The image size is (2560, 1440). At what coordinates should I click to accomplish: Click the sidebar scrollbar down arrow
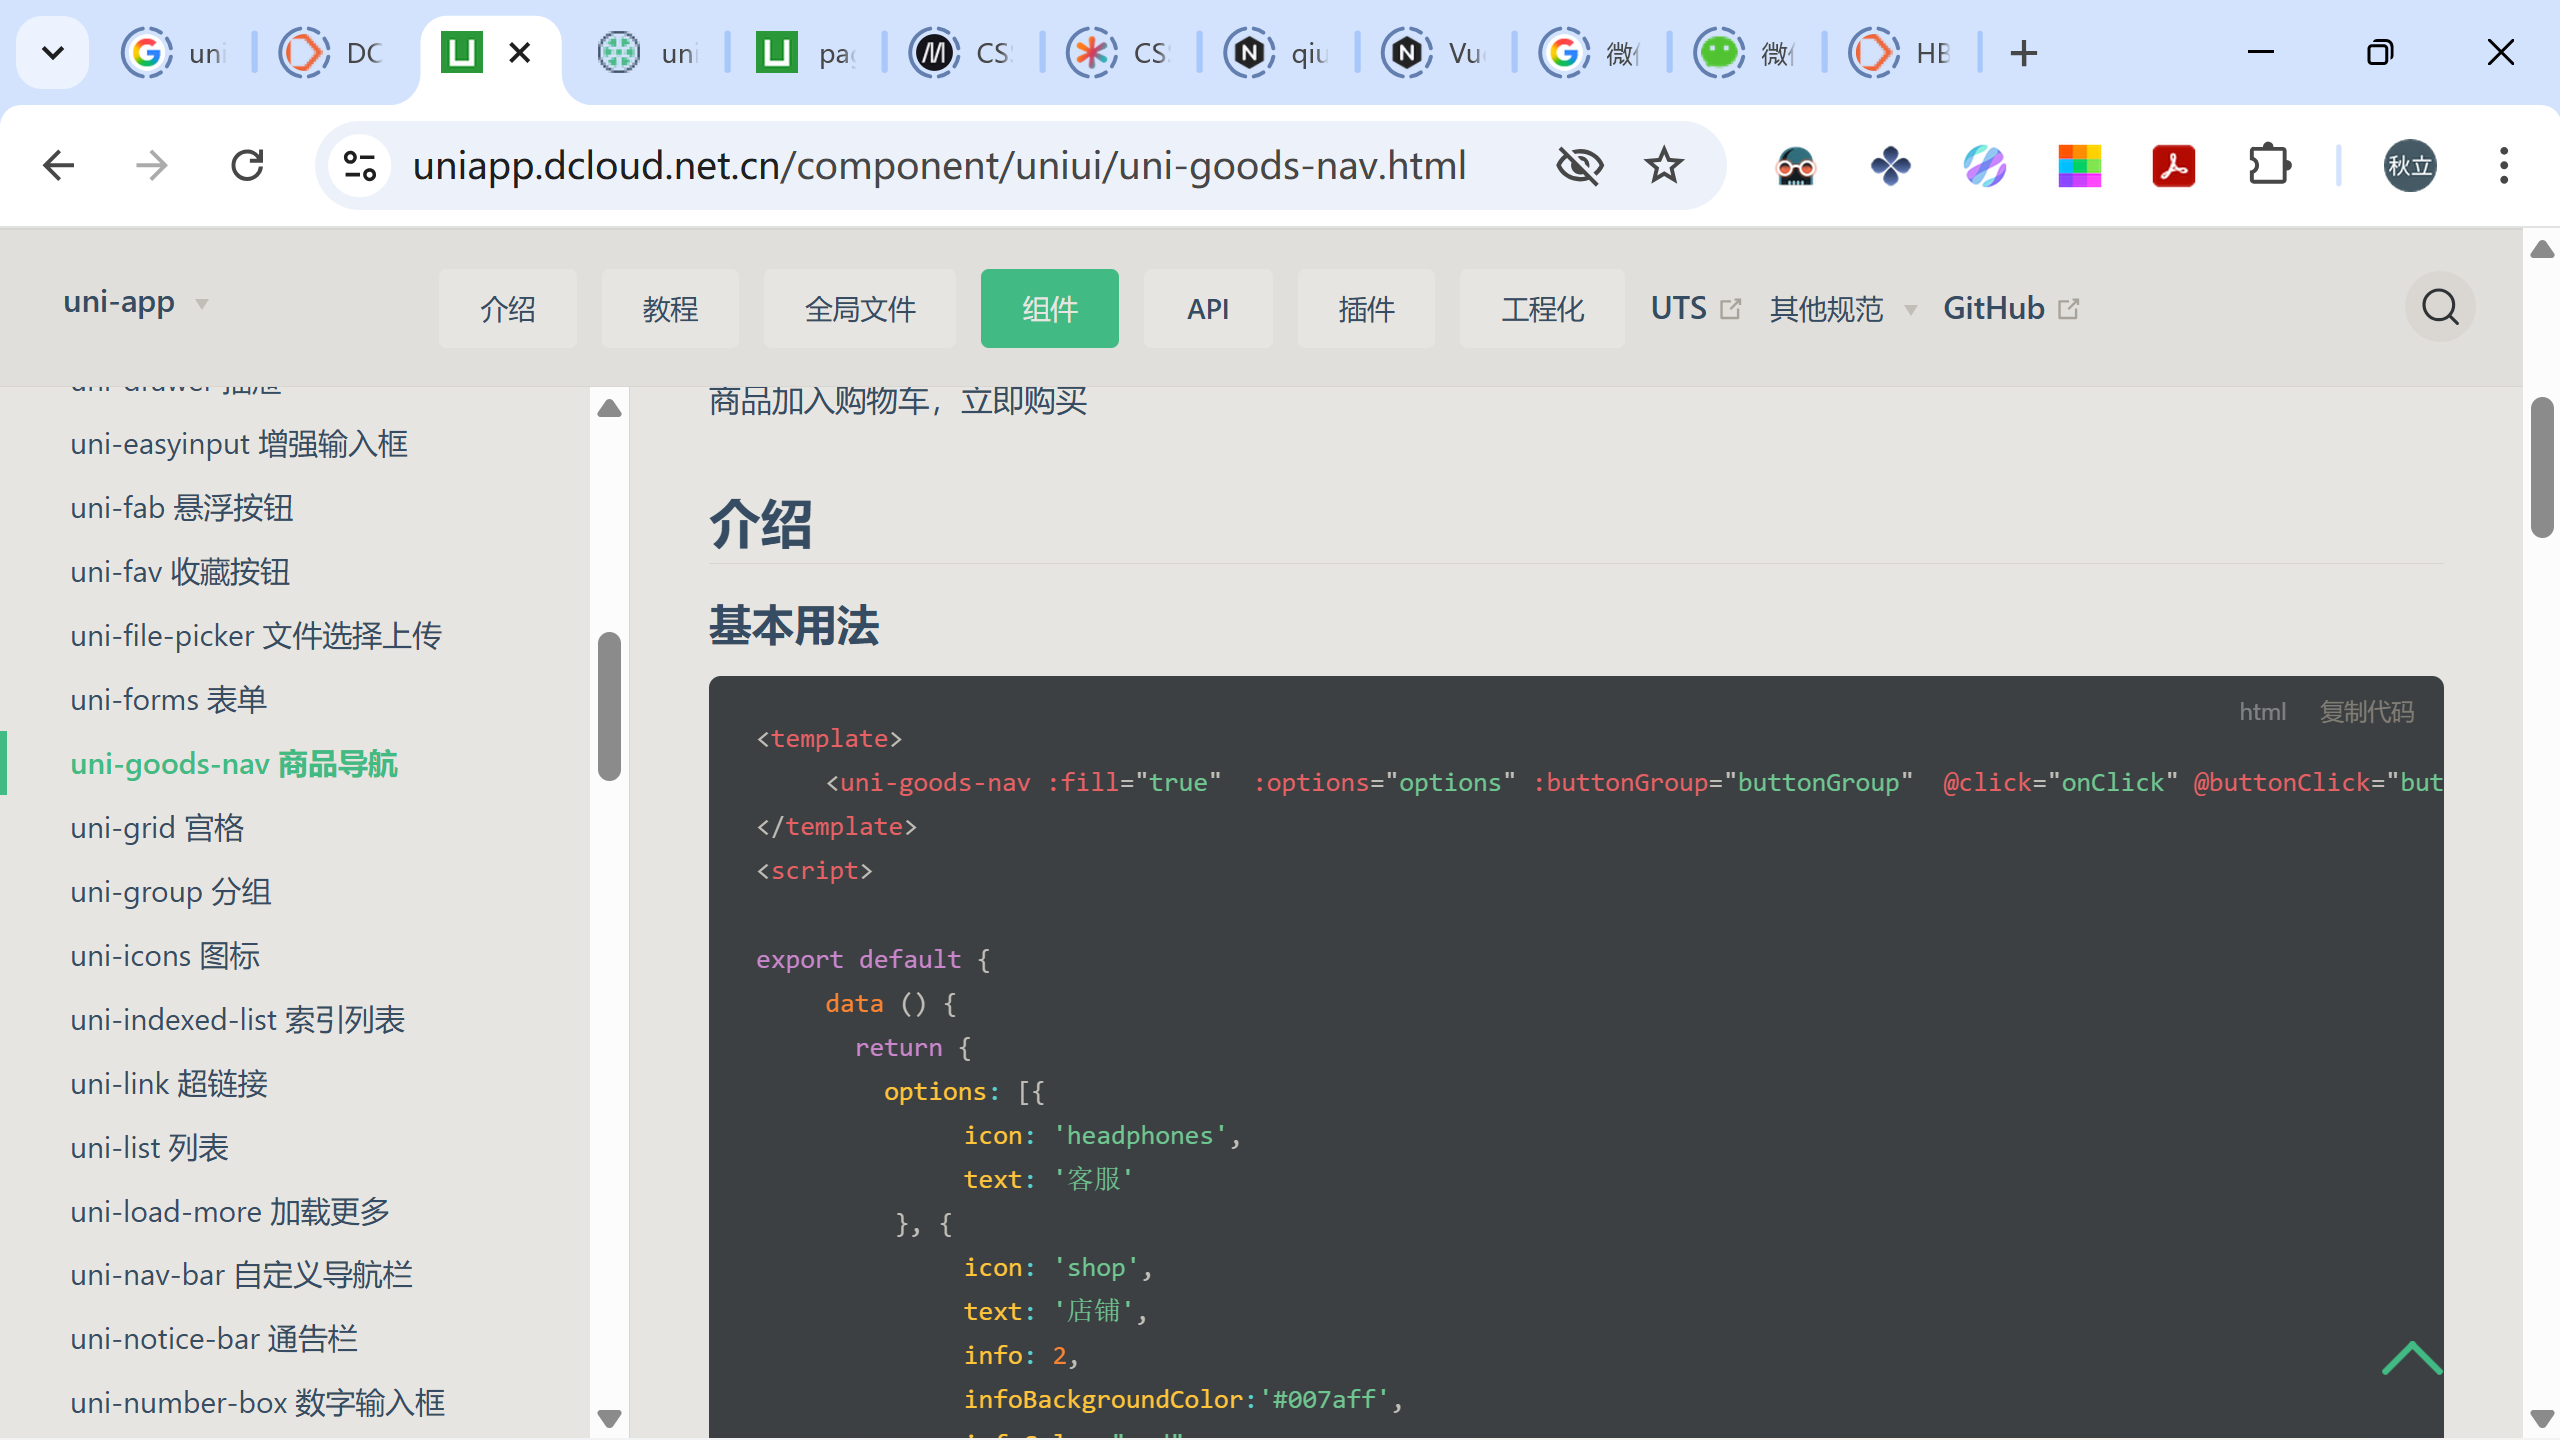[609, 1418]
